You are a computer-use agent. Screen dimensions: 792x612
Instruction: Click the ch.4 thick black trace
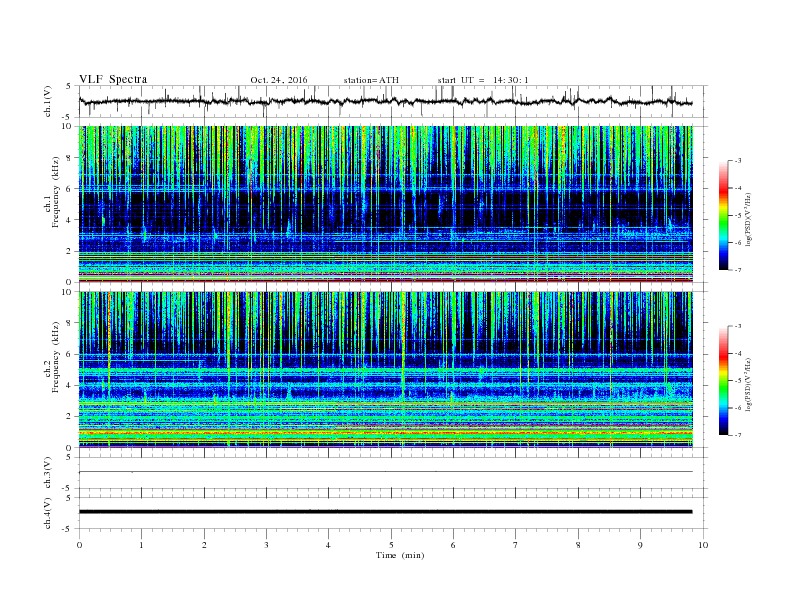(x=386, y=512)
